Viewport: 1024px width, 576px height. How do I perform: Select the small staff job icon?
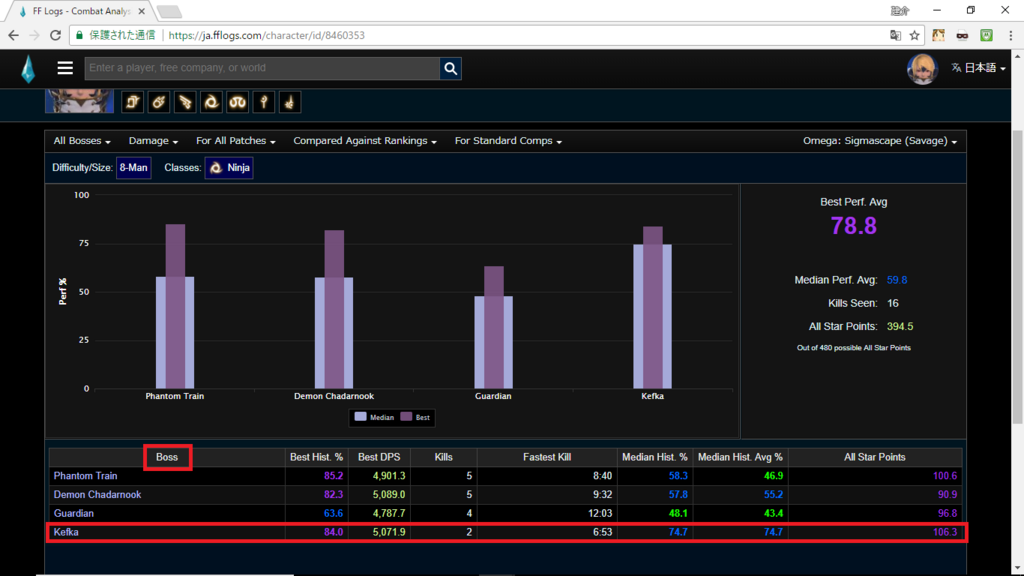(x=263, y=102)
